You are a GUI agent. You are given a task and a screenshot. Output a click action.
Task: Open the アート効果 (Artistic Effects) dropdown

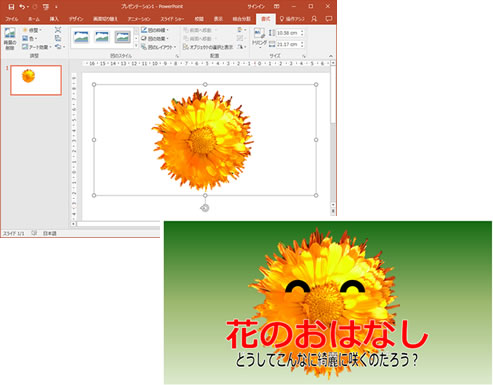click(37, 47)
